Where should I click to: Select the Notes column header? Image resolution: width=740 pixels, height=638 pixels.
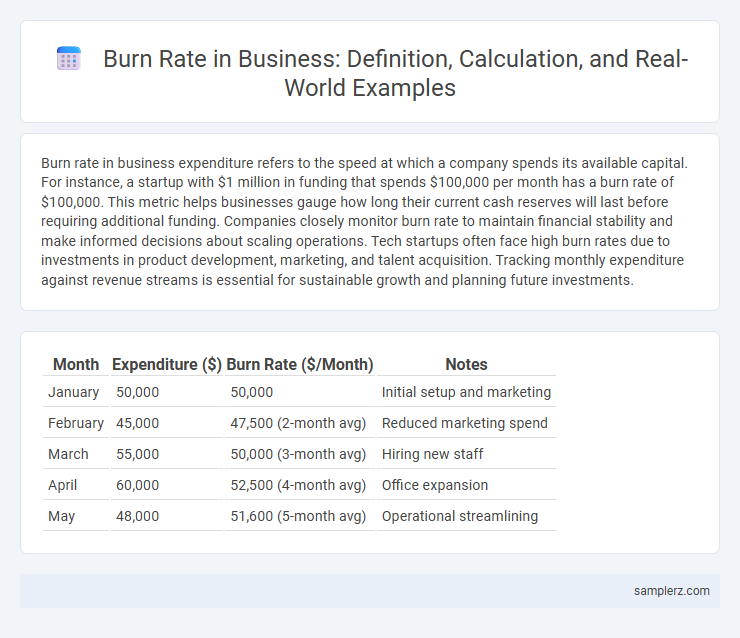tap(466, 364)
